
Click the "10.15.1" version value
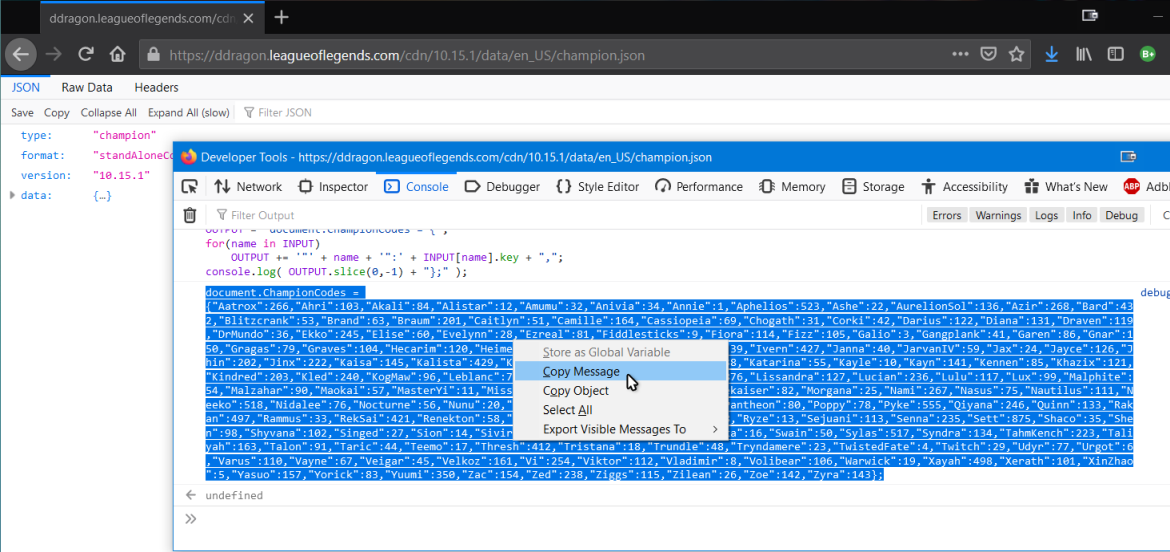(x=122, y=175)
